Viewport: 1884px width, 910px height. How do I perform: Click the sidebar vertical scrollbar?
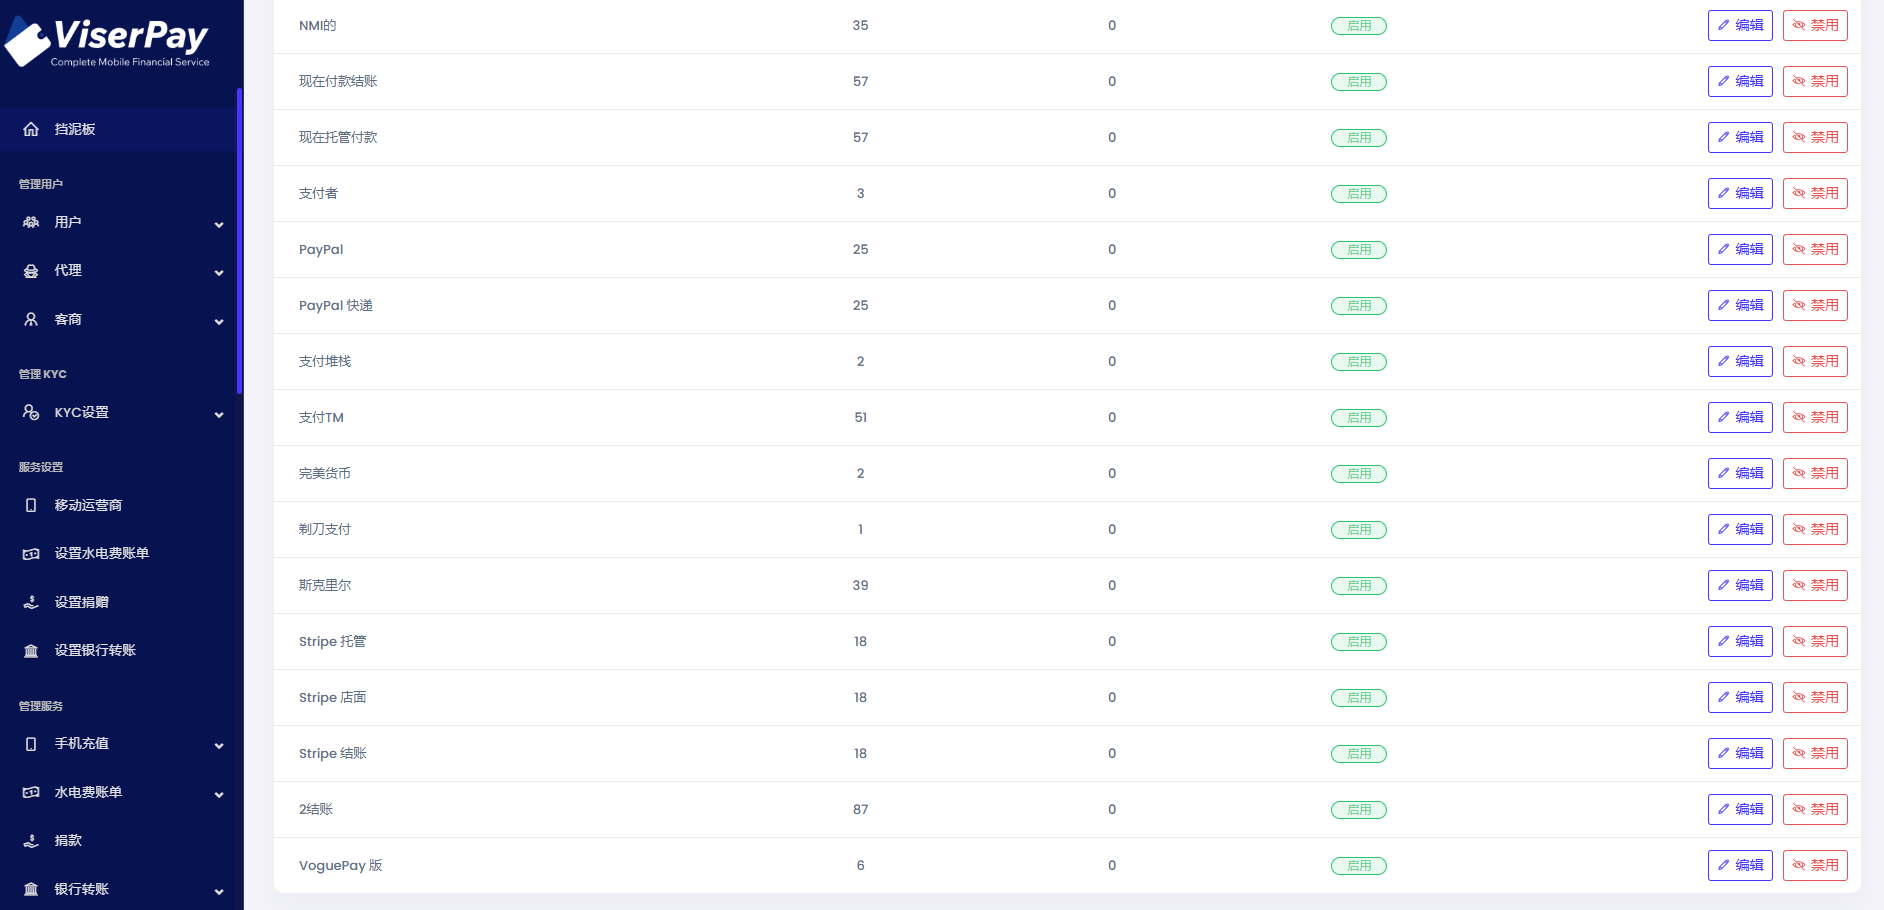point(240,241)
